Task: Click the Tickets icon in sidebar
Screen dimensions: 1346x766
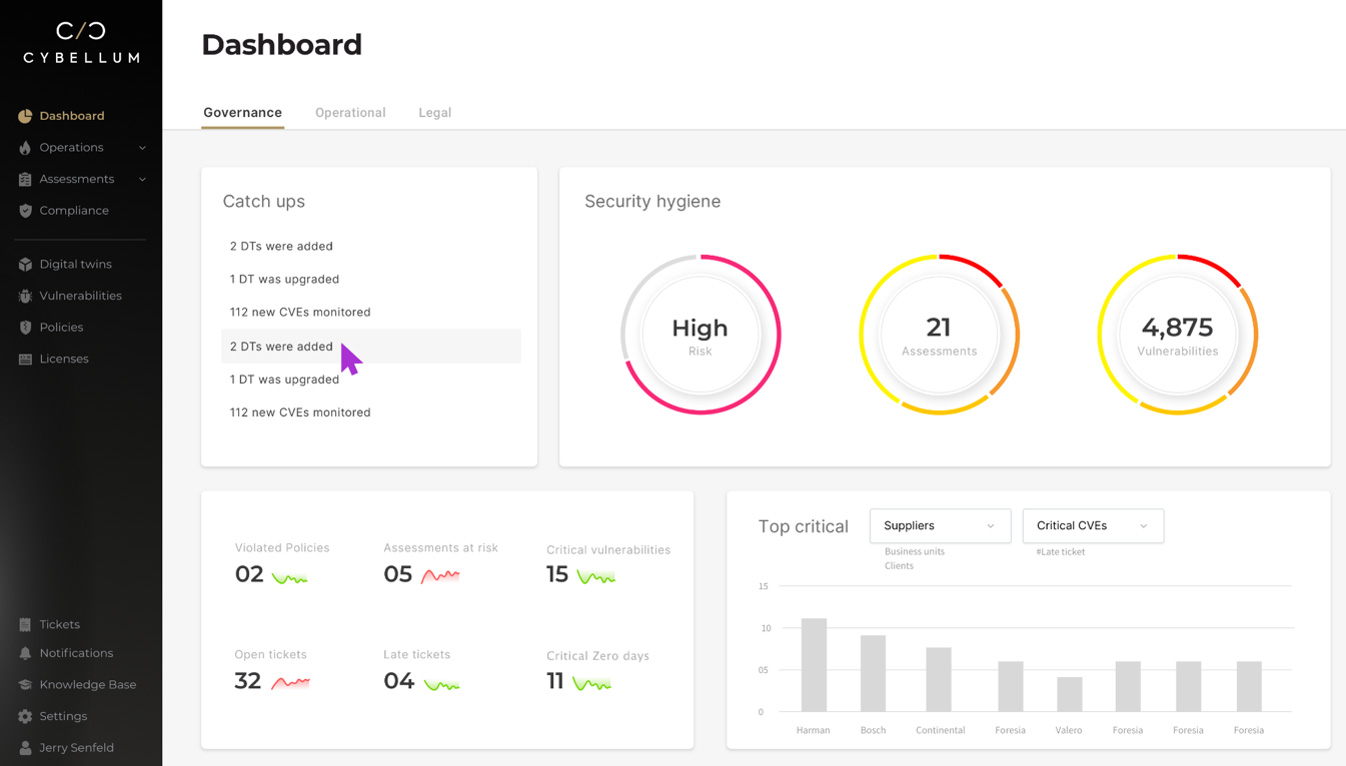Action: coord(25,625)
